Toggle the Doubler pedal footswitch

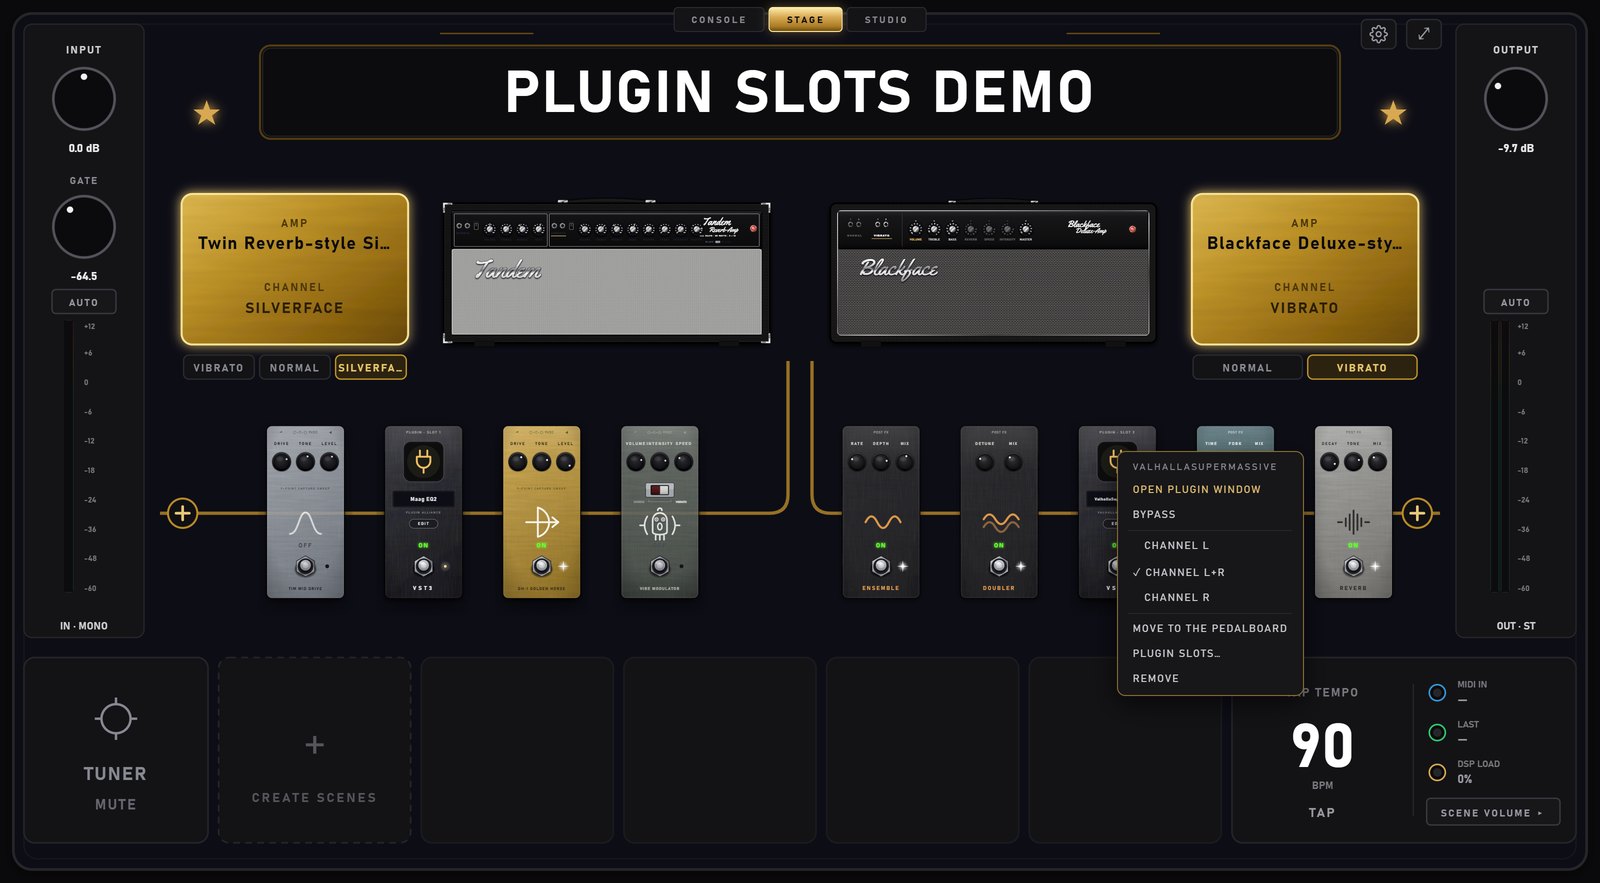(999, 566)
